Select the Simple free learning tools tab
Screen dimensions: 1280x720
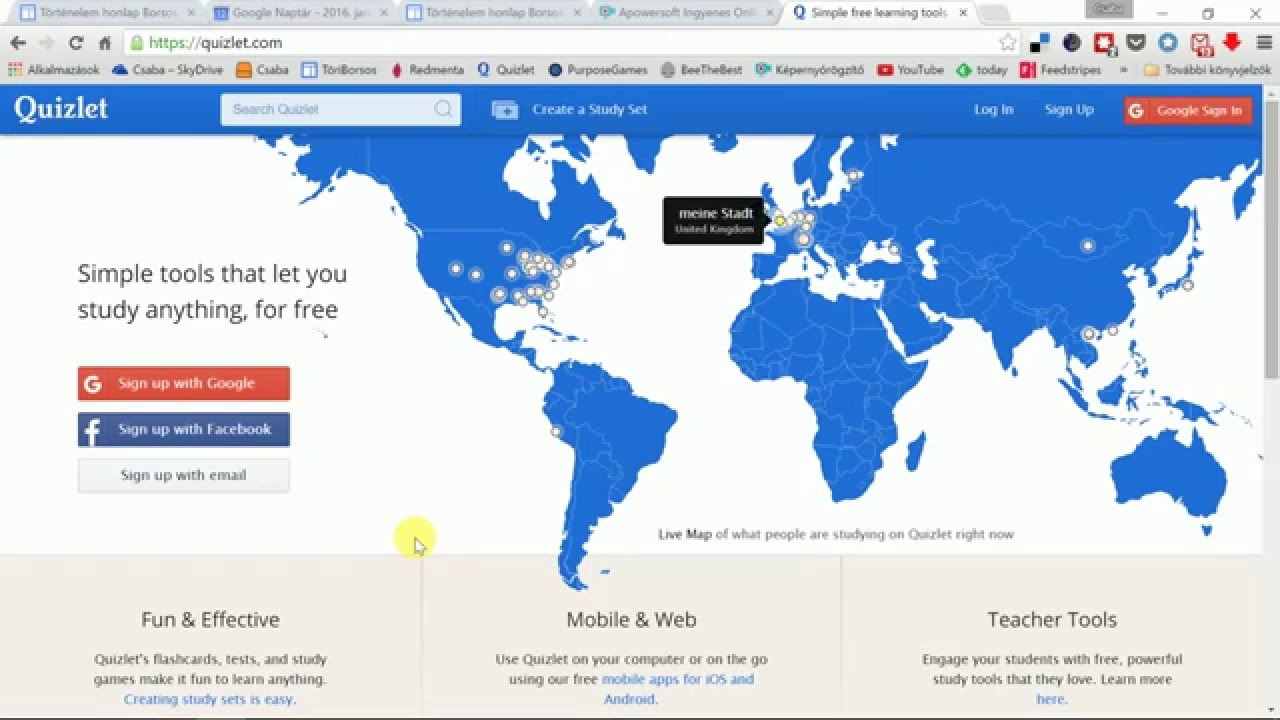pyautogui.click(x=878, y=13)
